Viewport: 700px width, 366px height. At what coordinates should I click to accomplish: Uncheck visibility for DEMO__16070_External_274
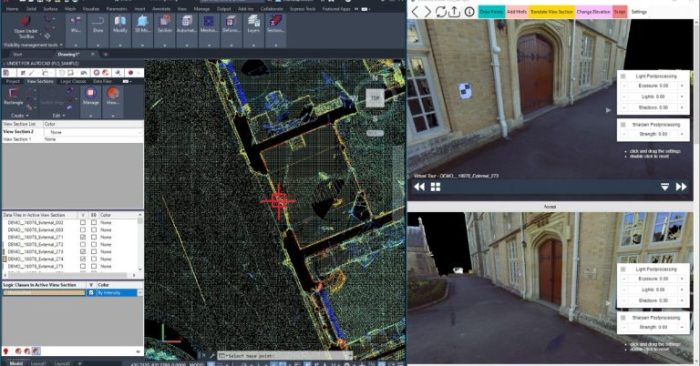coord(83,259)
